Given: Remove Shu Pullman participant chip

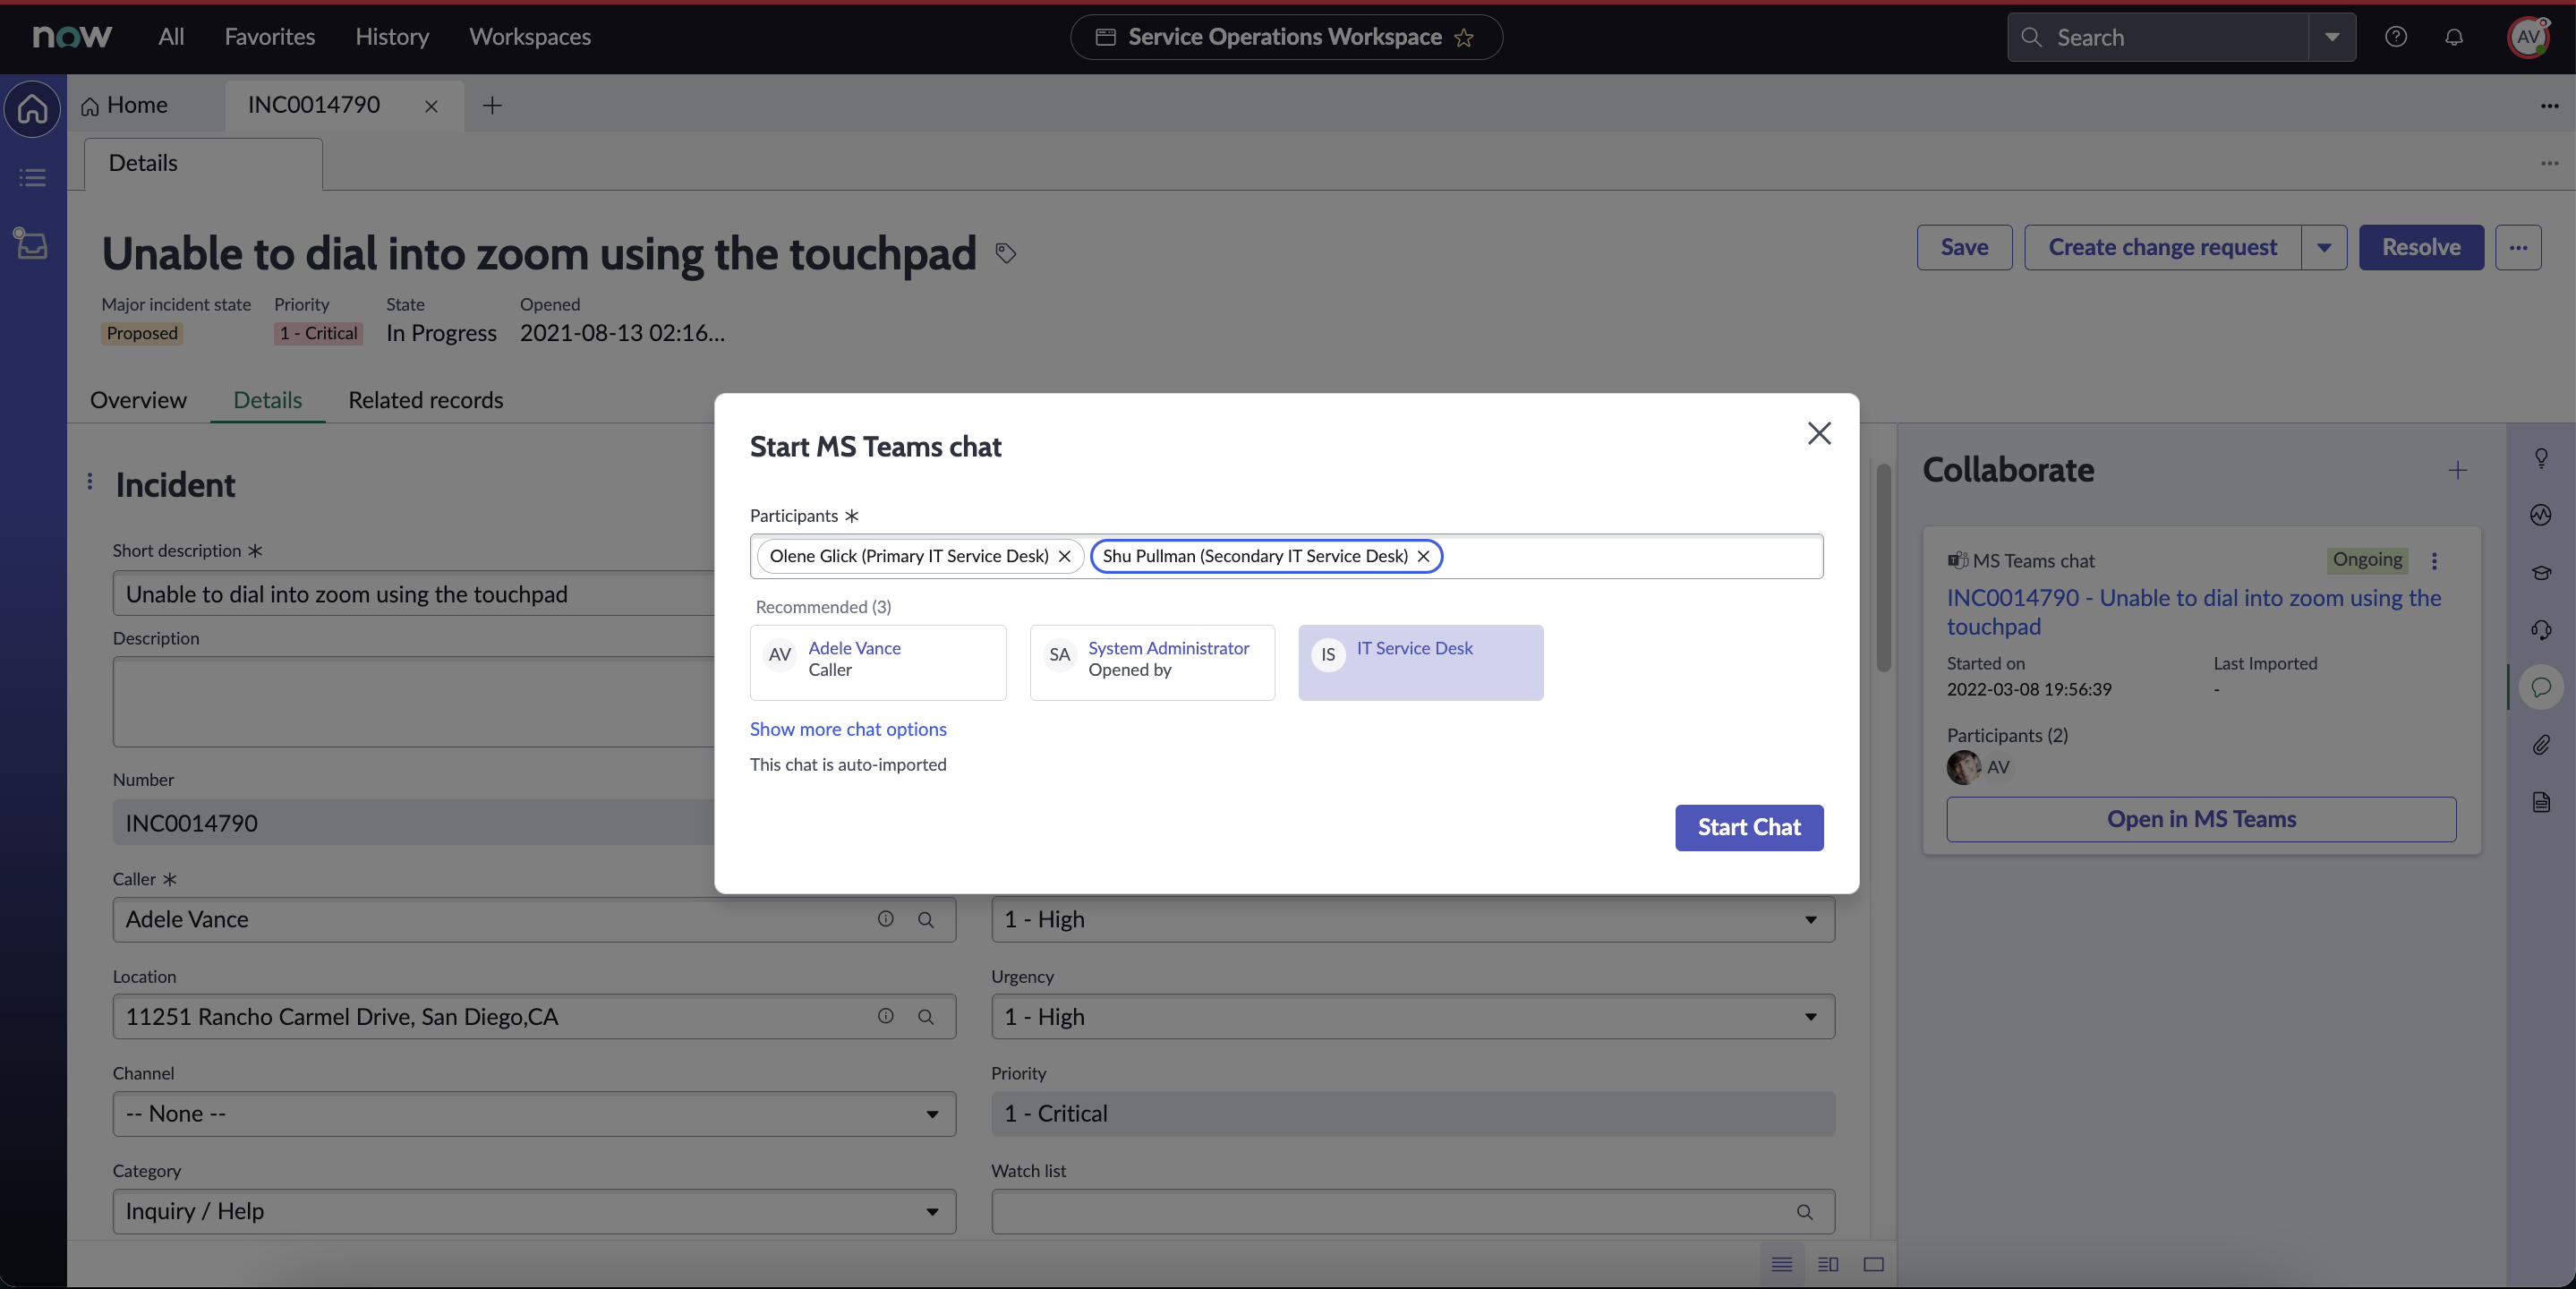Looking at the screenshot, I should pos(1423,556).
